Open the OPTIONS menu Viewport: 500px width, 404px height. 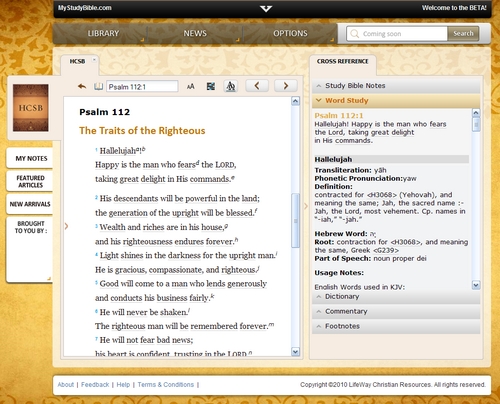point(290,33)
